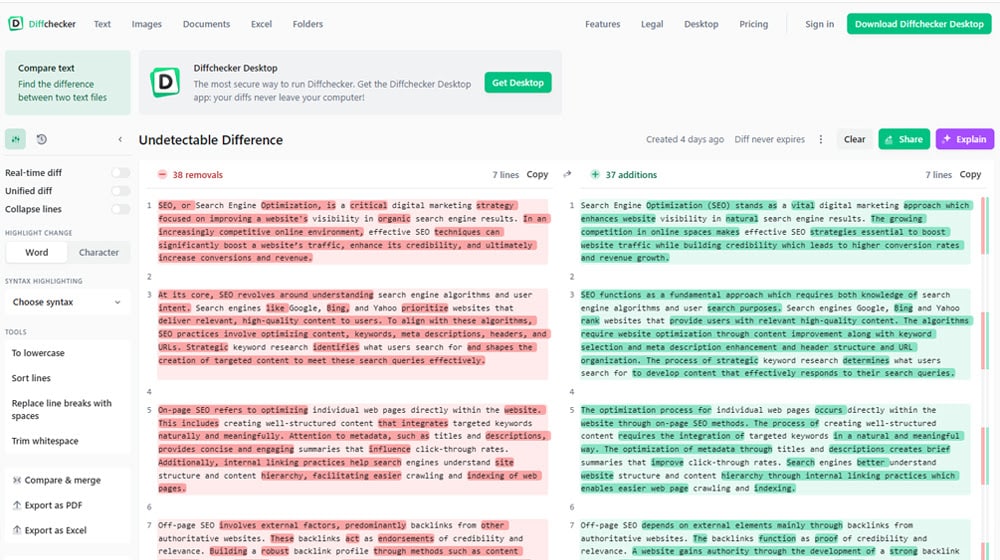Open the Pricing menu item
The height and width of the screenshot is (560, 1000).
(x=753, y=24)
